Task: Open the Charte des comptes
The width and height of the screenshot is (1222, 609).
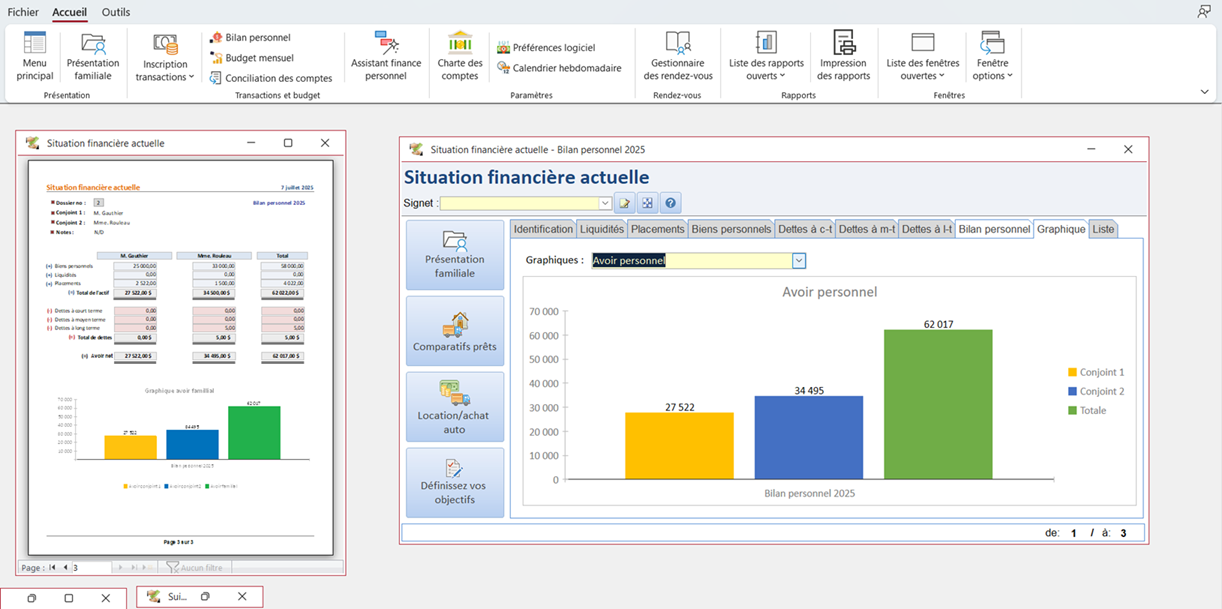Action: click(460, 56)
